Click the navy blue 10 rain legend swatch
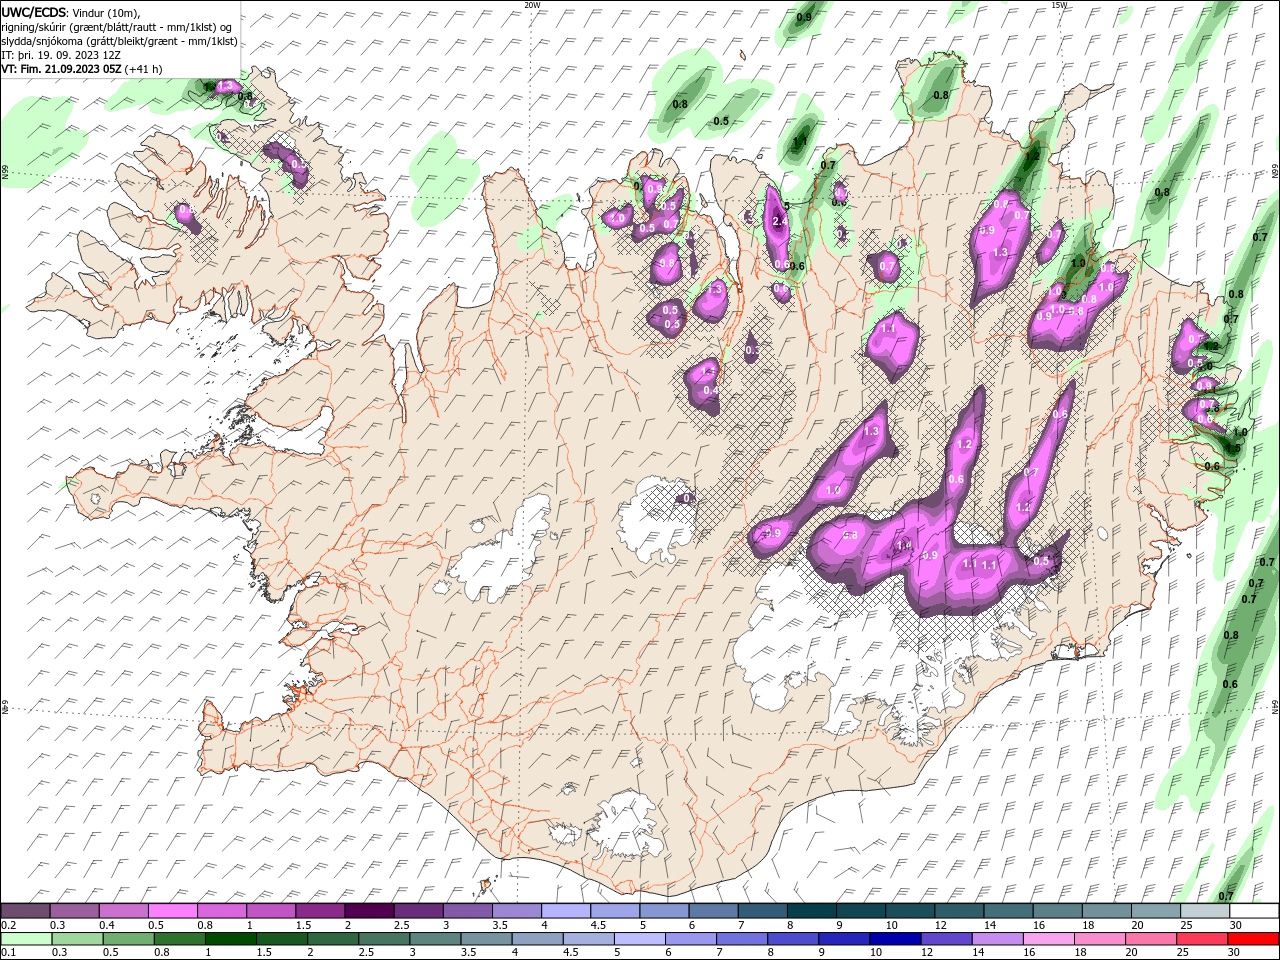The height and width of the screenshot is (960, 1280). tap(896, 939)
